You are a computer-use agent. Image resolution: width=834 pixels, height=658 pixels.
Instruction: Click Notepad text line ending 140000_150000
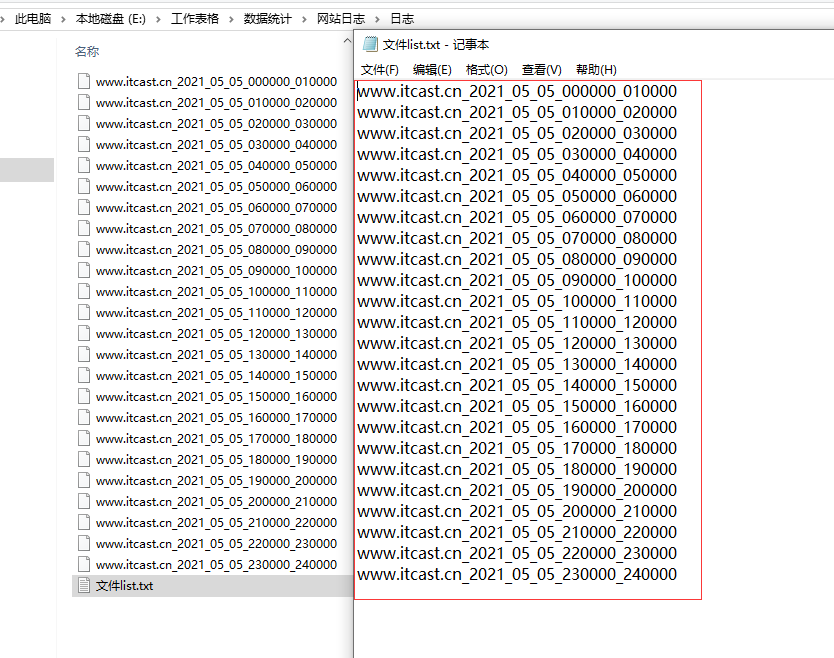(517, 386)
